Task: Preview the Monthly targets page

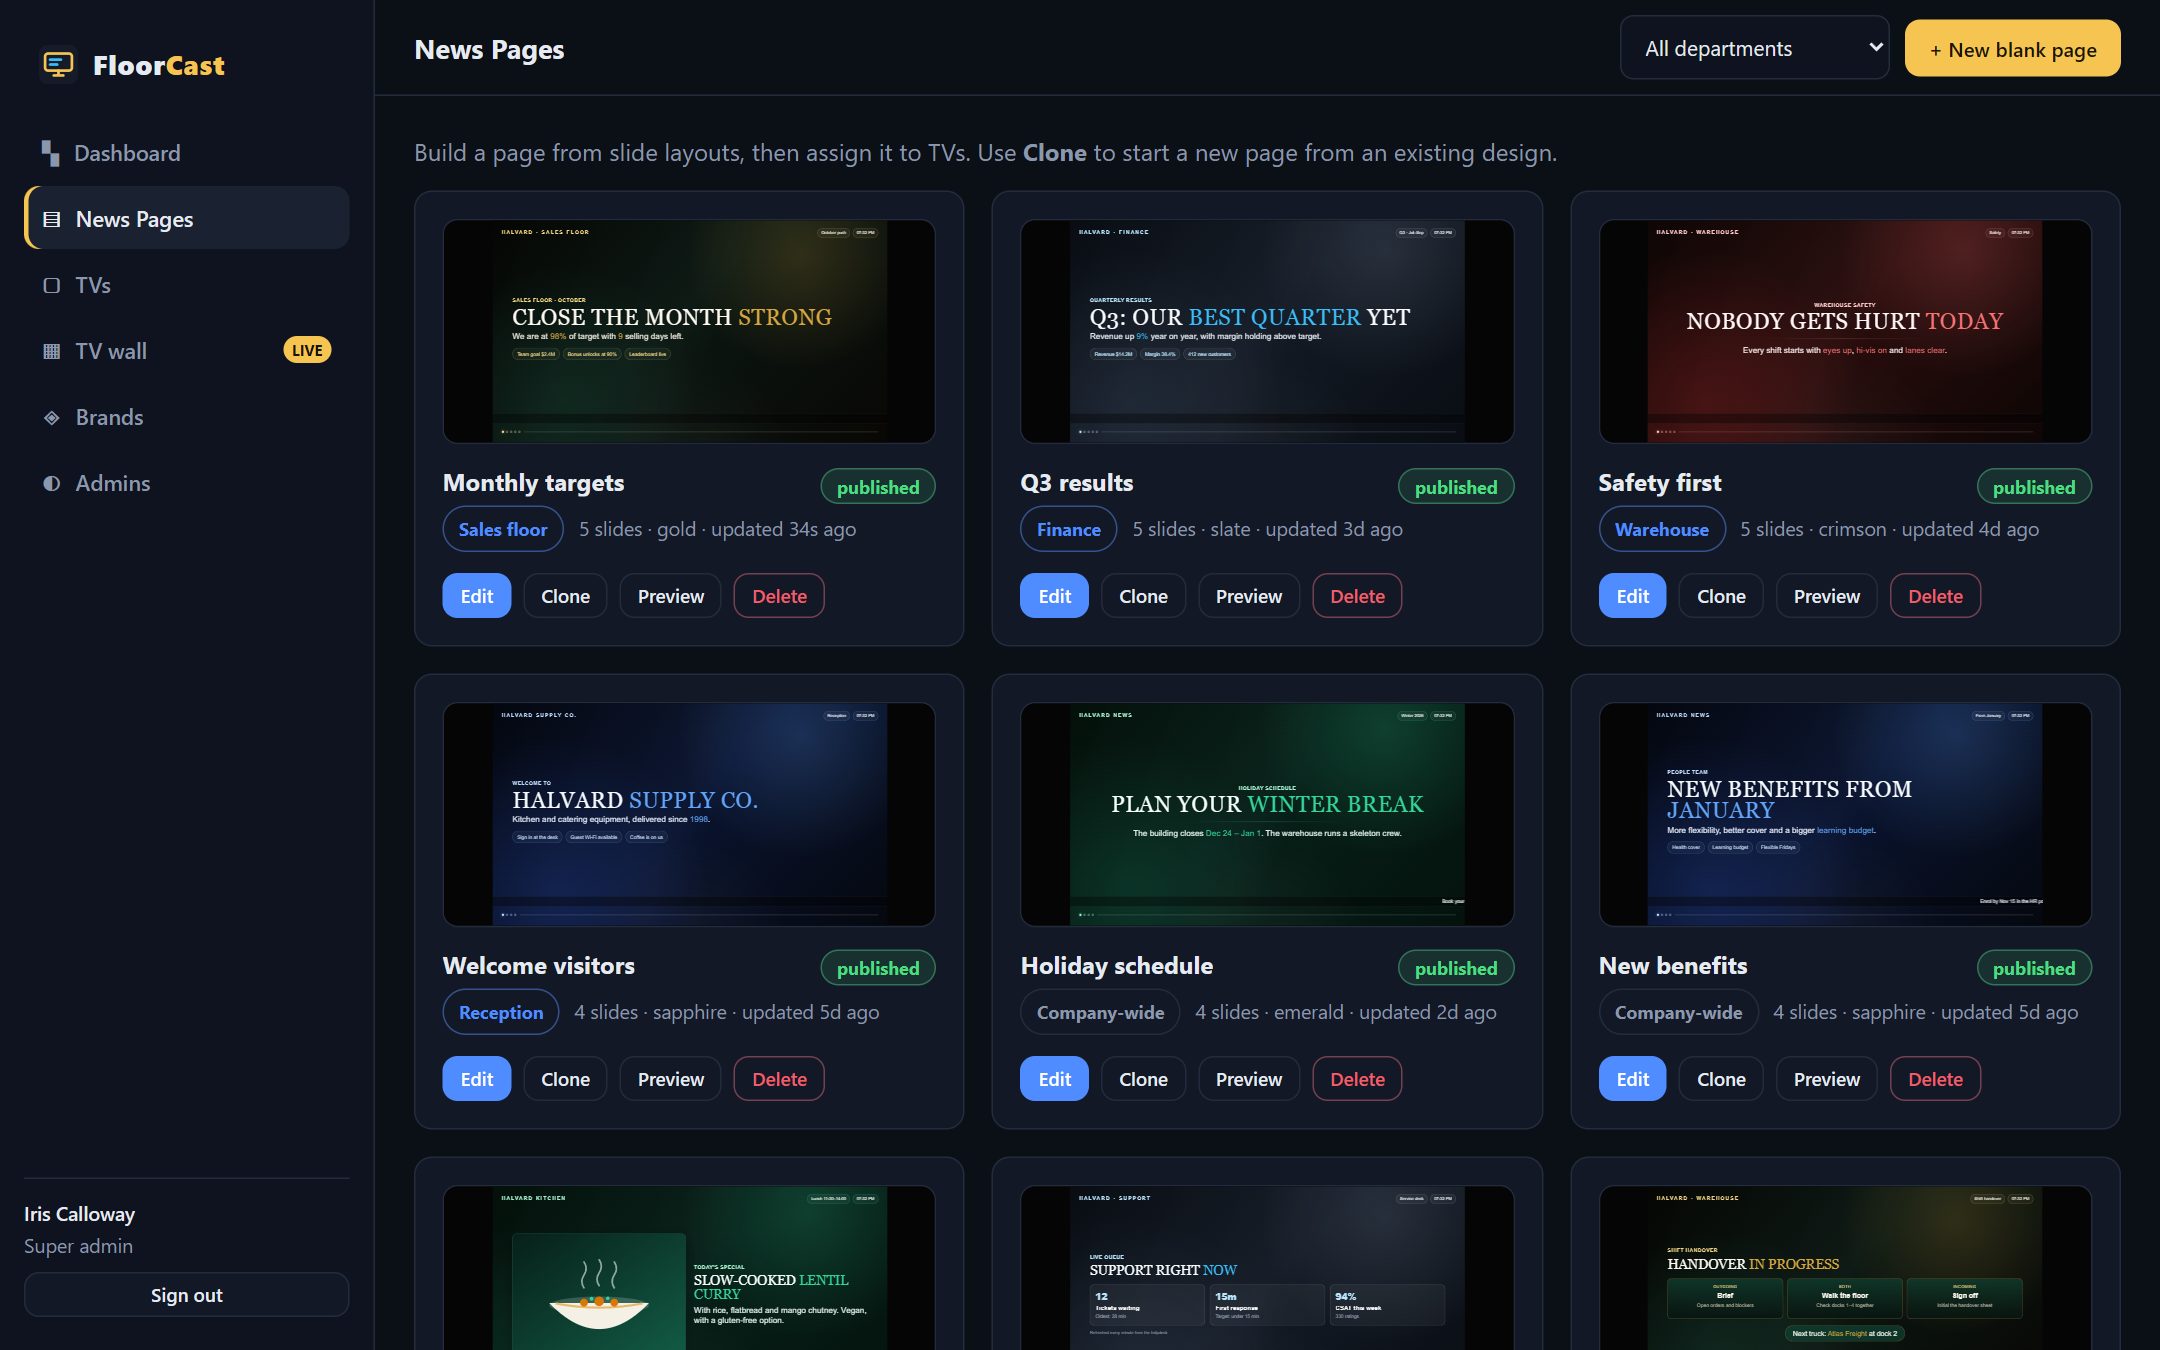Action: pyautogui.click(x=670, y=596)
